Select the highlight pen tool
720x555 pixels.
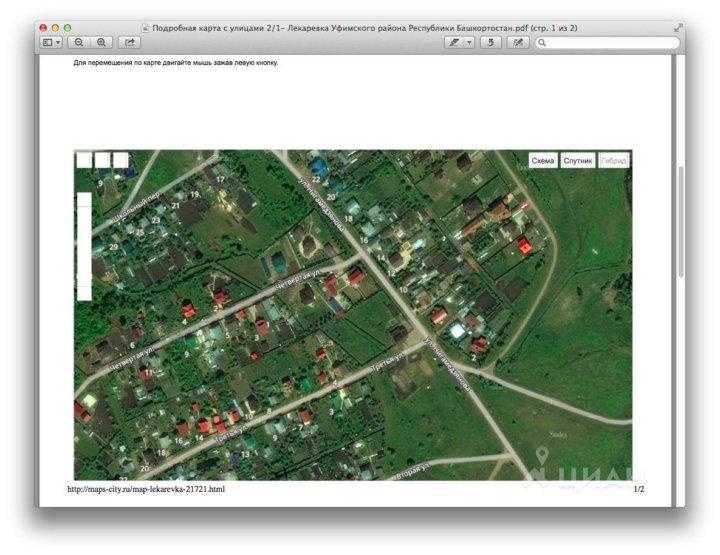(455, 43)
